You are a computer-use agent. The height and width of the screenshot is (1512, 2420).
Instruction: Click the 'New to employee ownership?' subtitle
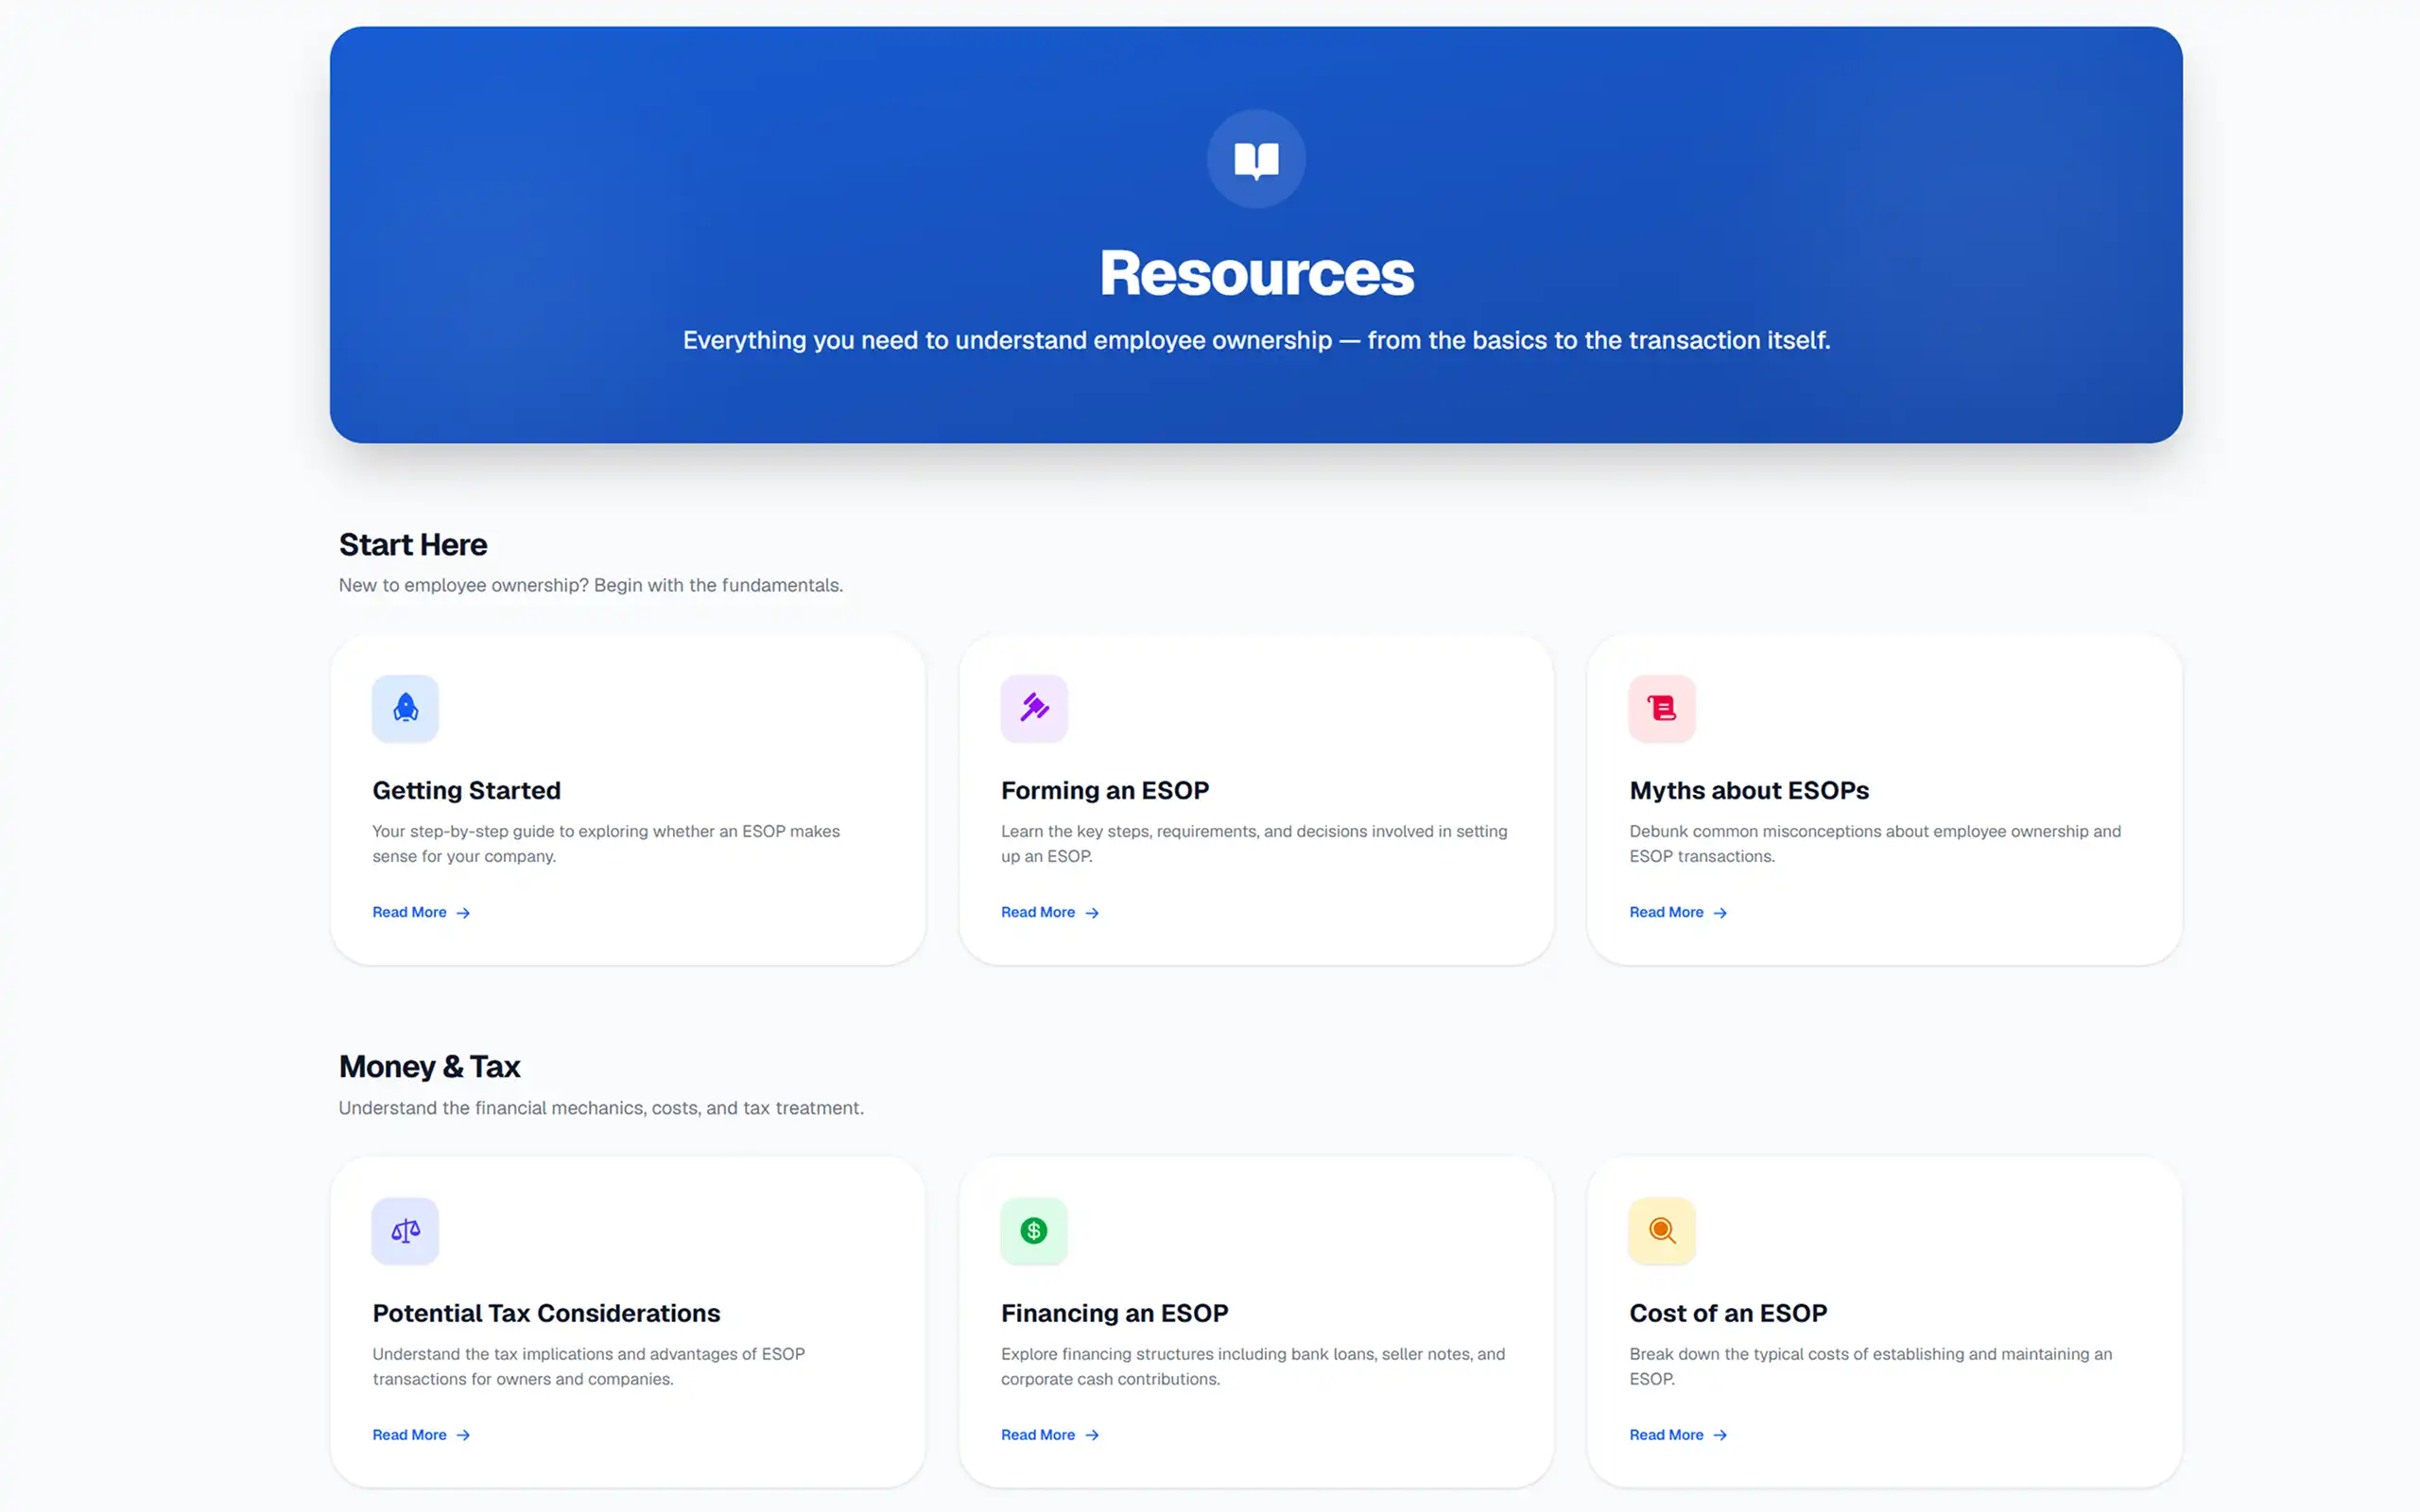[590, 586]
